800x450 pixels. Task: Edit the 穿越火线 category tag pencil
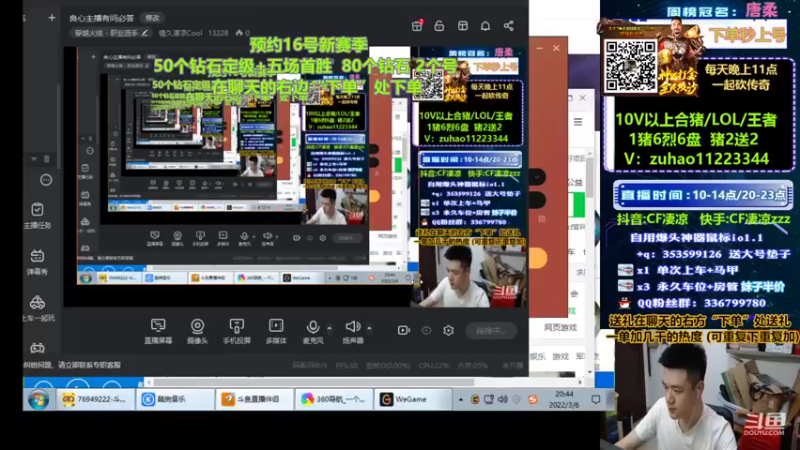point(145,33)
